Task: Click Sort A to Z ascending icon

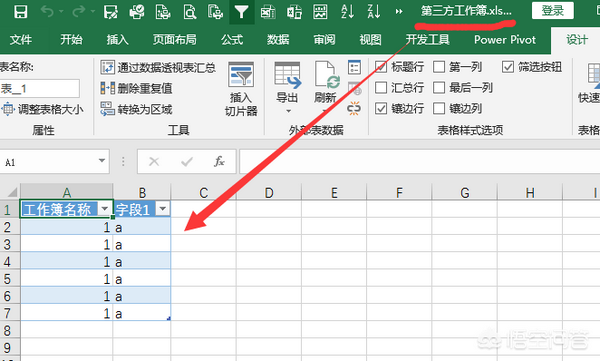Action: pos(347,11)
